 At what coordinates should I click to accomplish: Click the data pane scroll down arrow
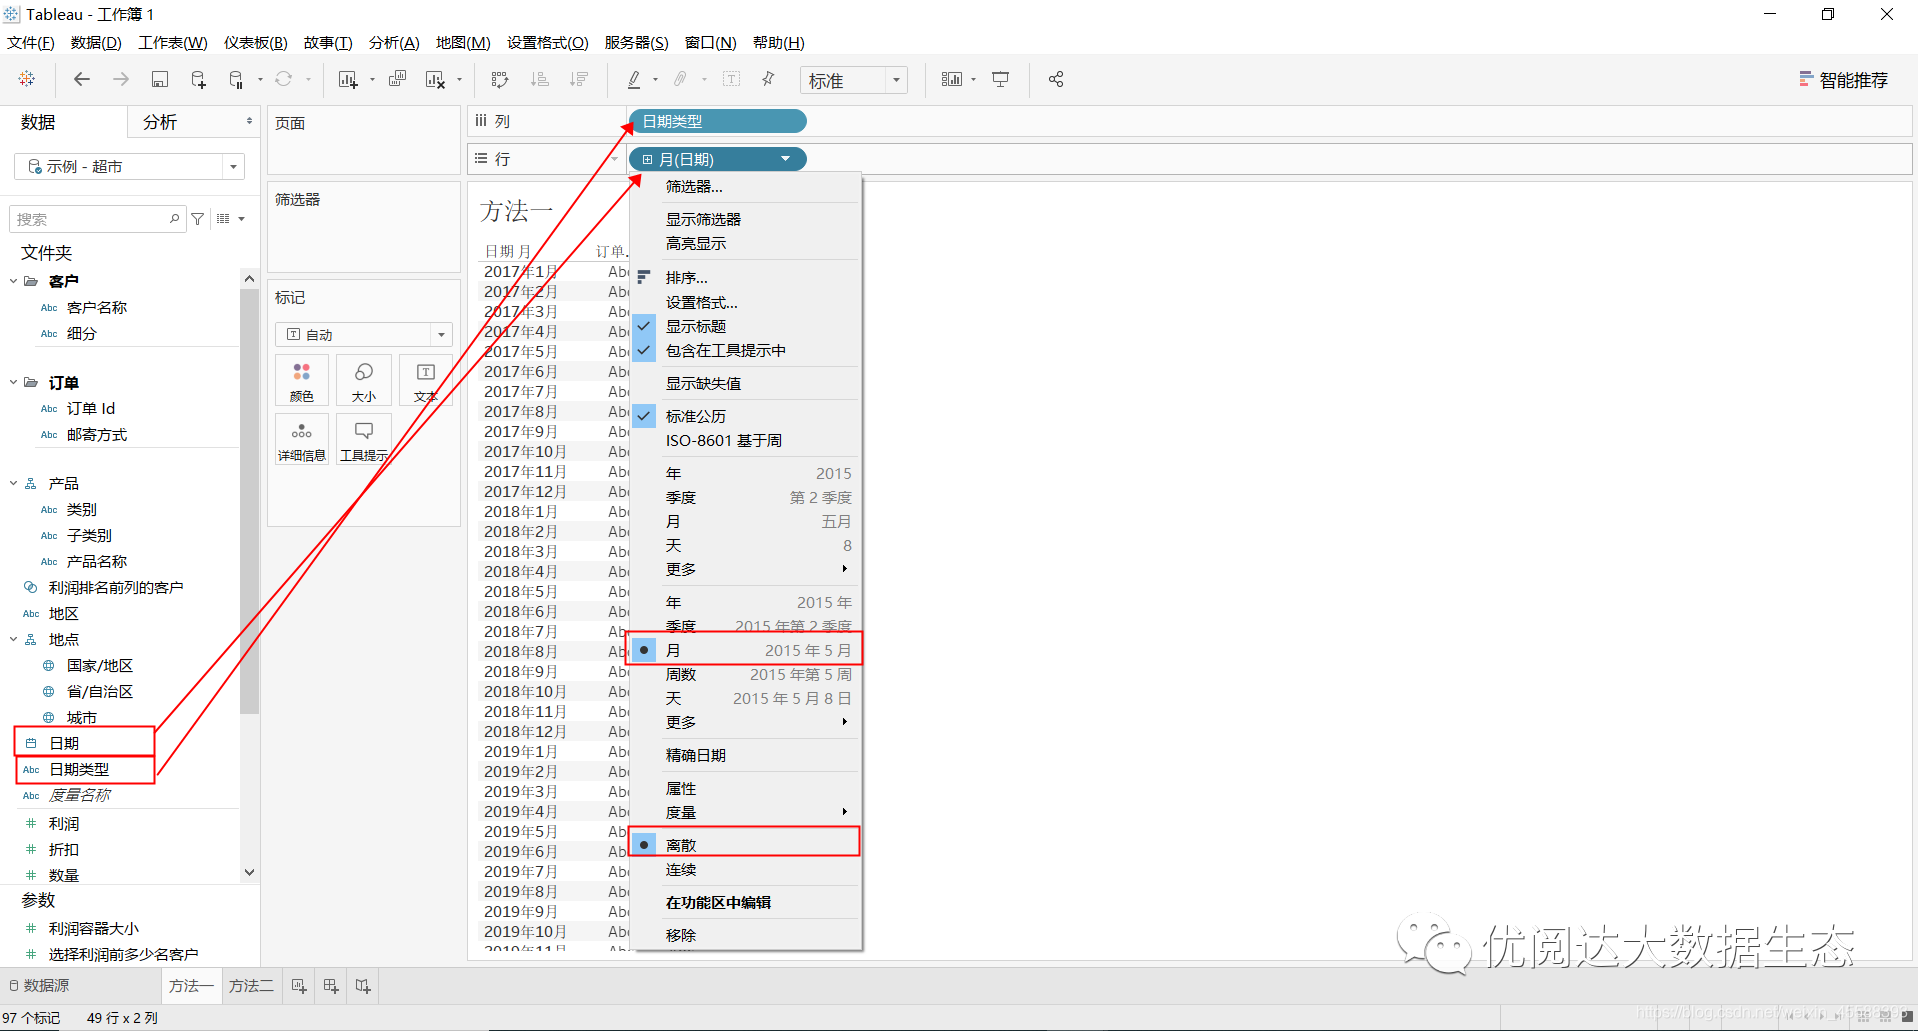[249, 872]
